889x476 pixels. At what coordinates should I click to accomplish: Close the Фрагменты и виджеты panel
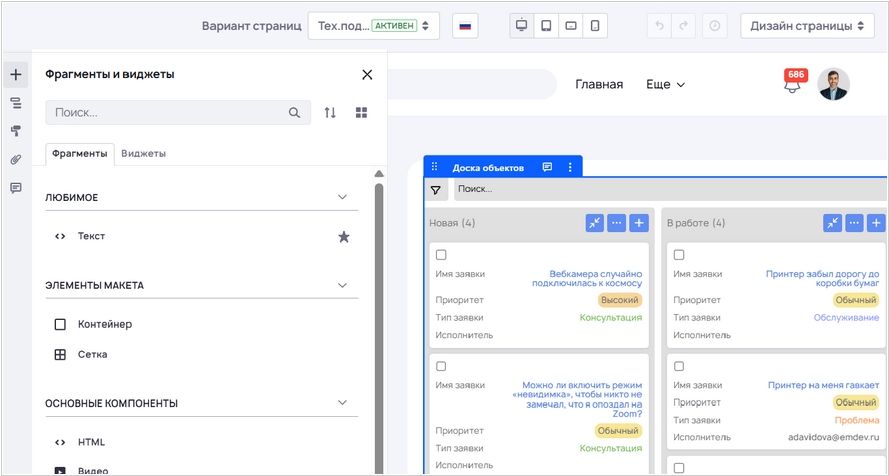[367, 75]
